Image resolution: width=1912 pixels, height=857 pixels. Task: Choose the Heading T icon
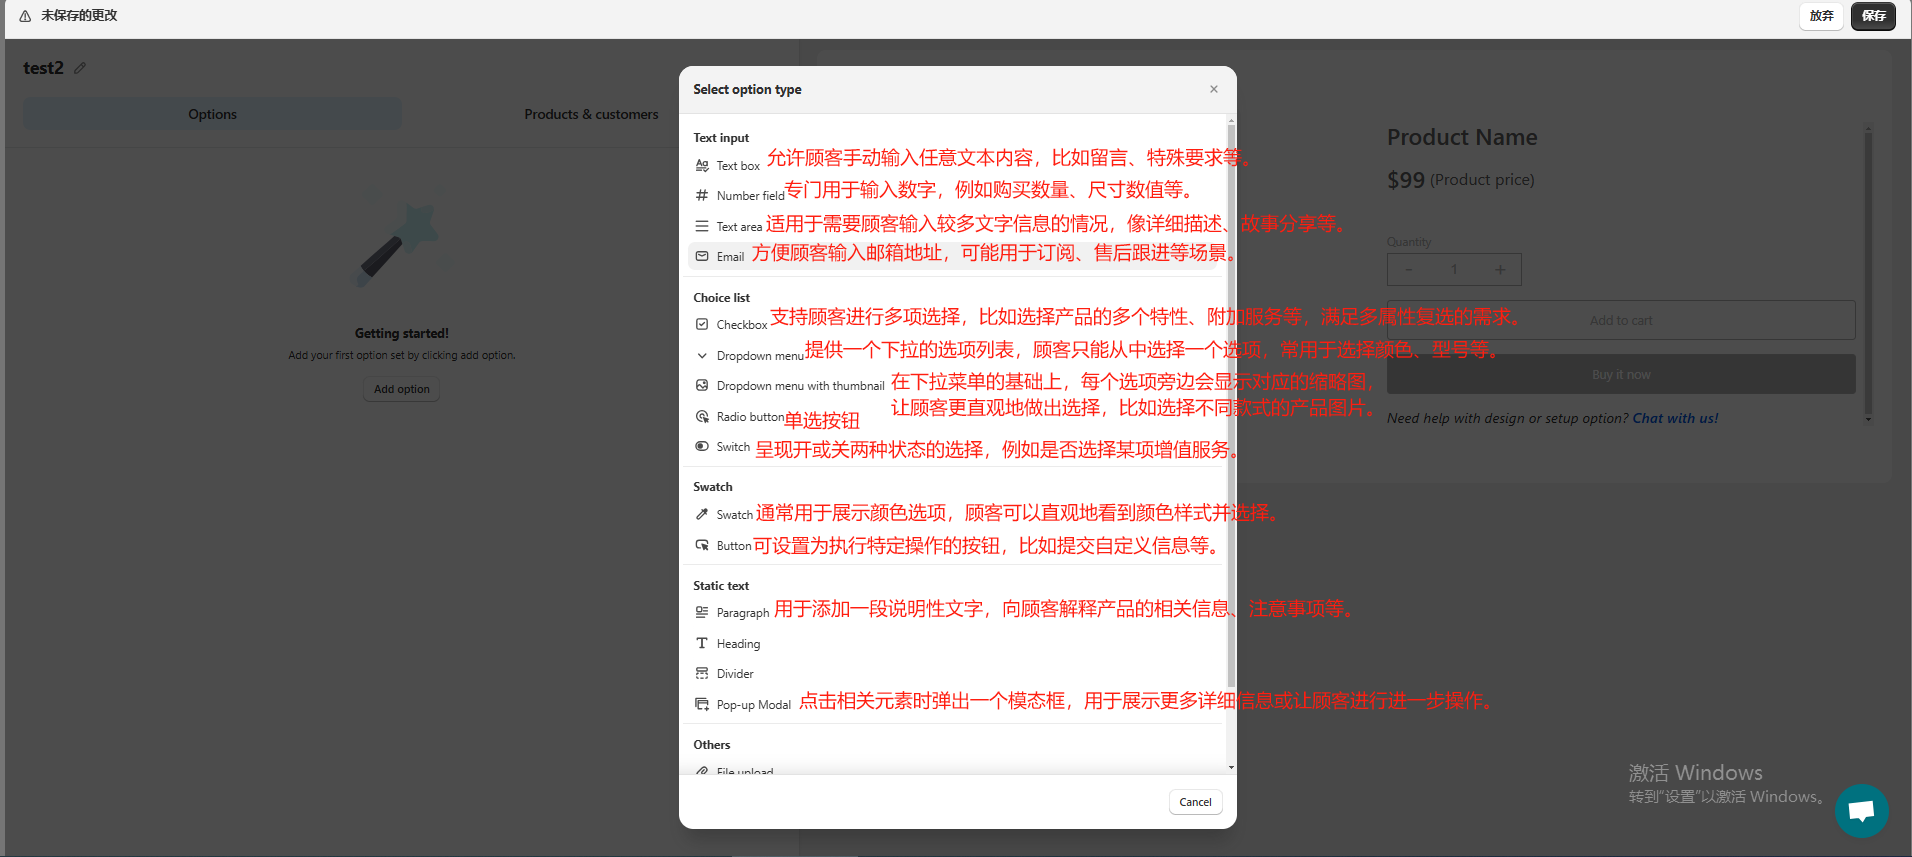pyautogui.click(x=702, y=643)
